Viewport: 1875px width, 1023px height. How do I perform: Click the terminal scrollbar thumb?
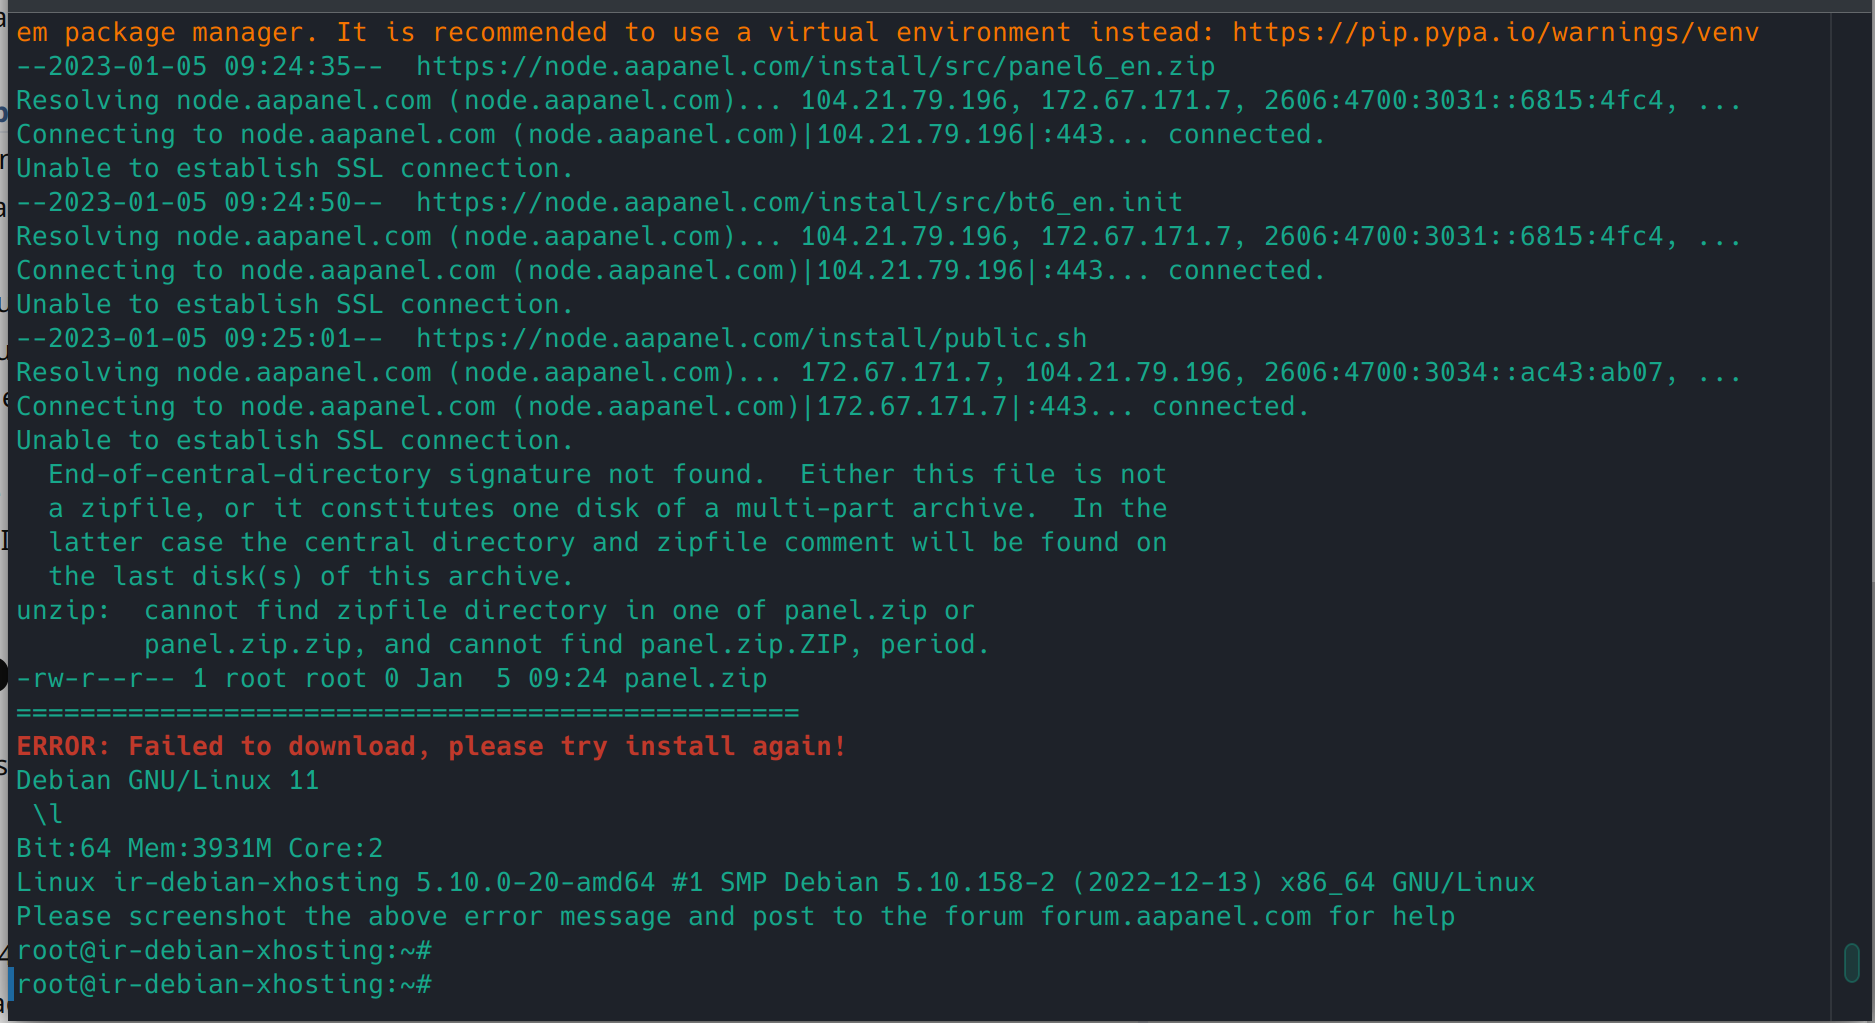1851,963
